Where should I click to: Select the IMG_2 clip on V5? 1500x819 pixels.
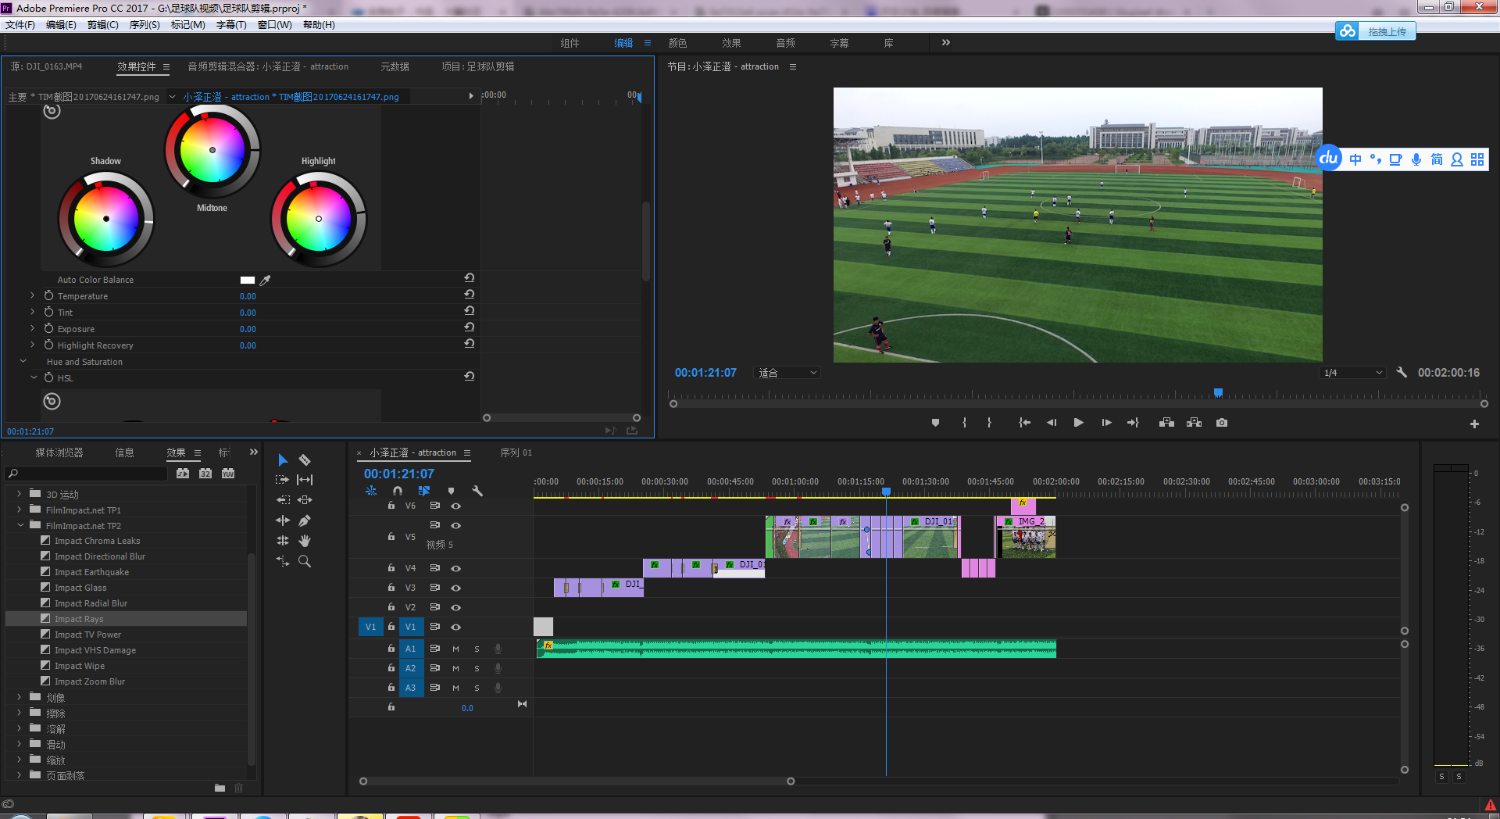click(1027, 536)
